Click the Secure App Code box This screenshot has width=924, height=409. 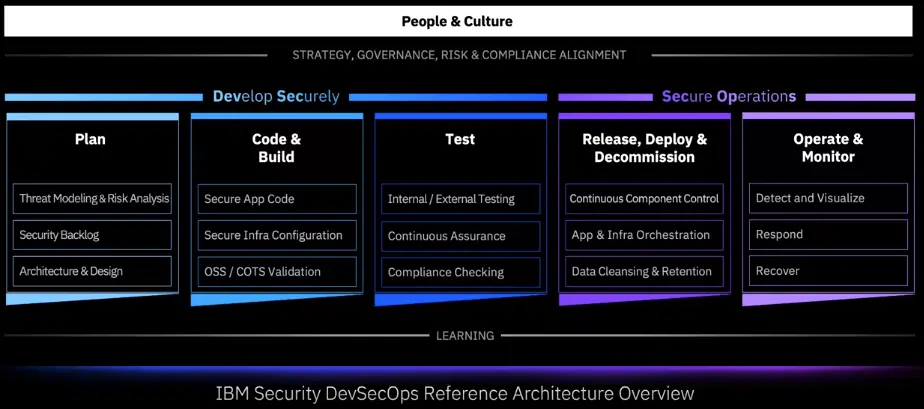277,199
